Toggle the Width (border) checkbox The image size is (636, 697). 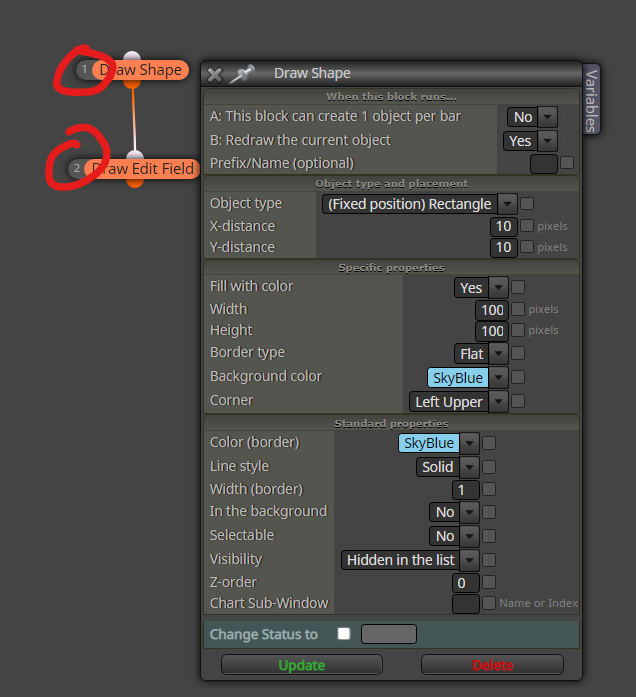click(489, 489)
